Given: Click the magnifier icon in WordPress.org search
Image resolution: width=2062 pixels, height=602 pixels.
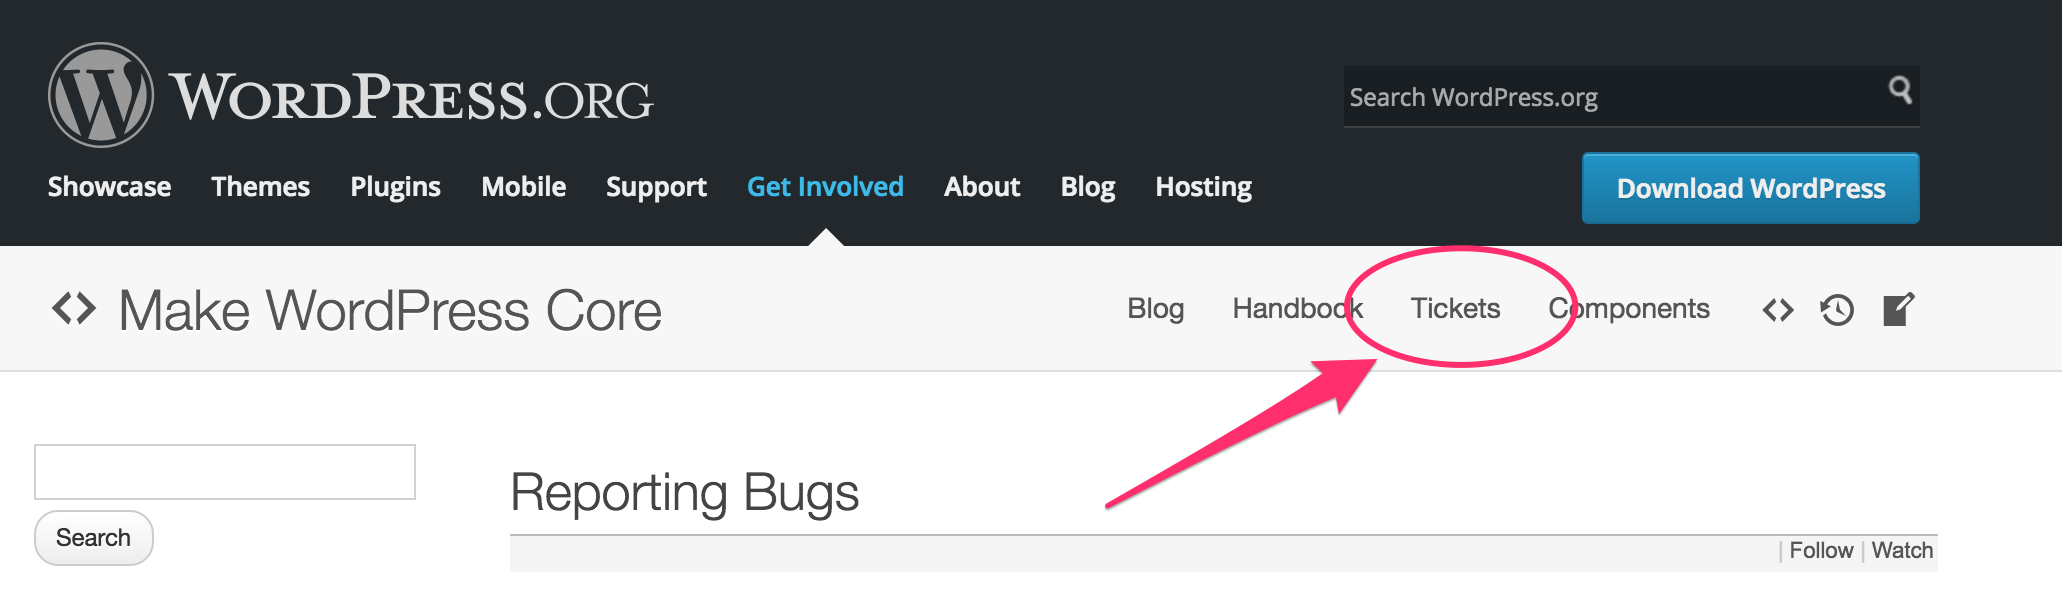Looking at the screenshot, I should point(1900,91).
